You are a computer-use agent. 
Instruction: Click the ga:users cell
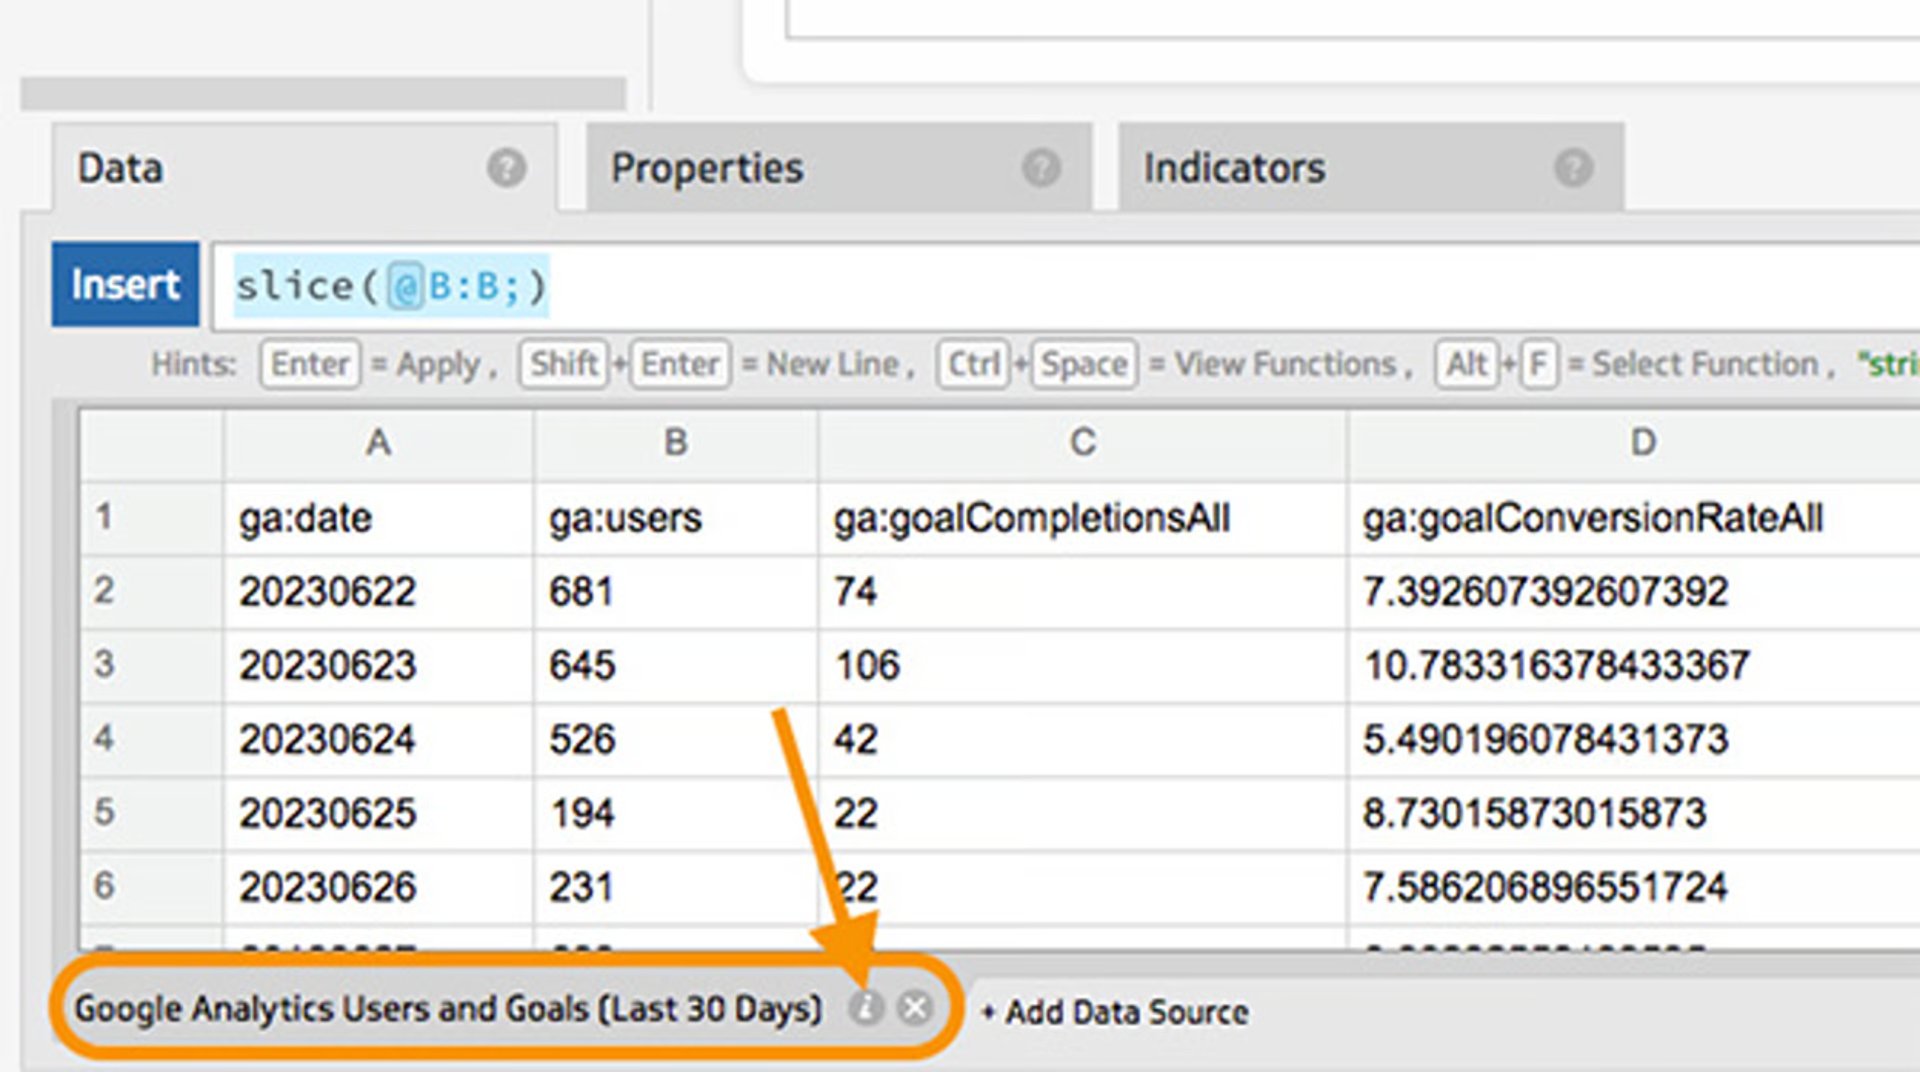pos(626,518)
